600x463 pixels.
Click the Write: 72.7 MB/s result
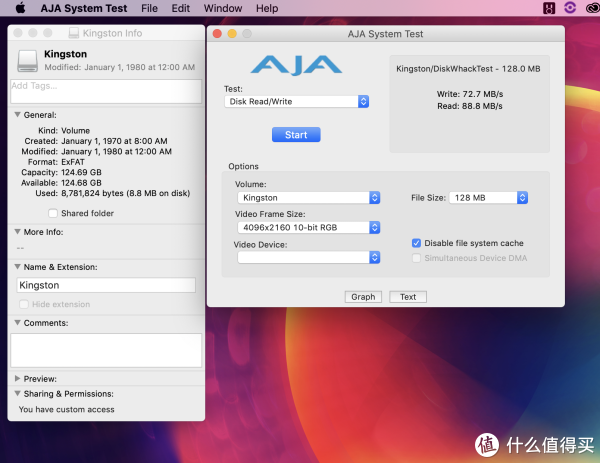click(x=470, y=94)
